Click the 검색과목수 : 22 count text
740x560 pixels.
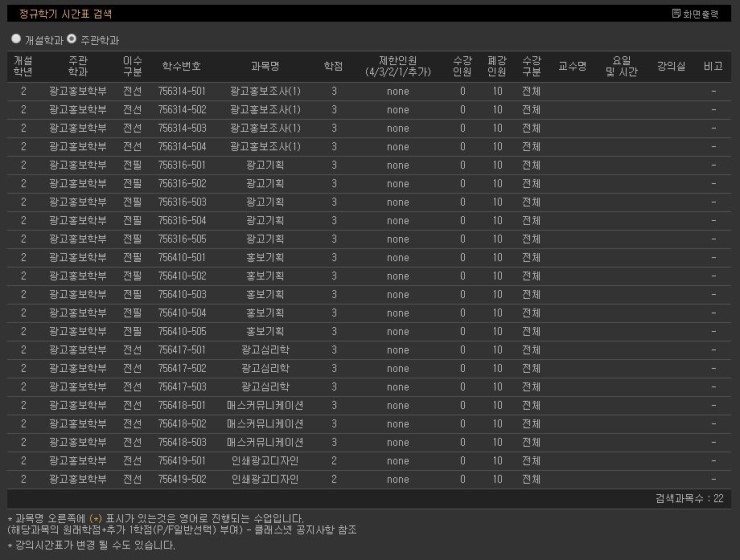pyautogui.click(x=689, y=499)
